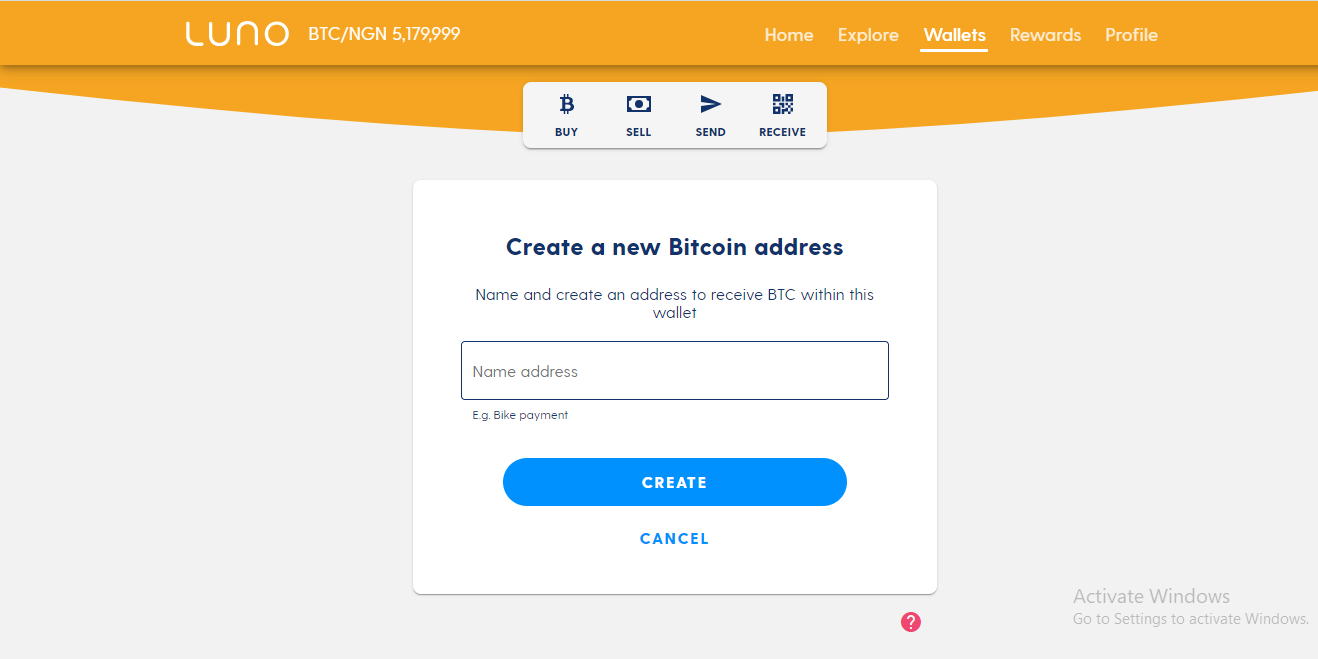
Task: Click the BUY text label
Action: click(x=567, y=132)
